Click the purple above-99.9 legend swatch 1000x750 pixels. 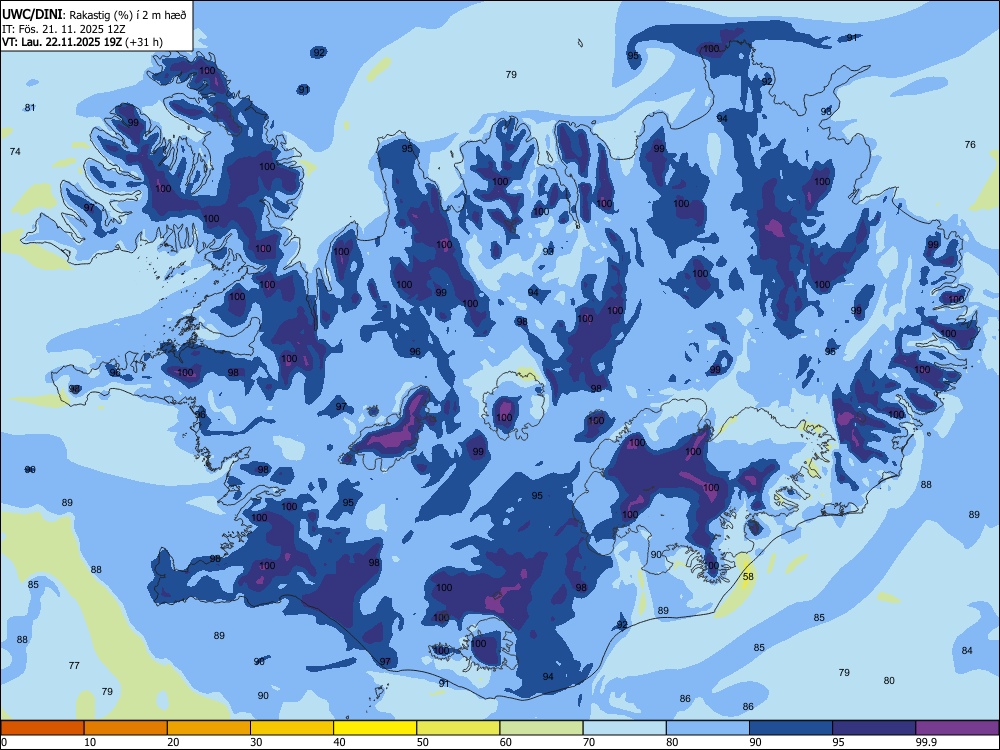(x=957, y=728)
